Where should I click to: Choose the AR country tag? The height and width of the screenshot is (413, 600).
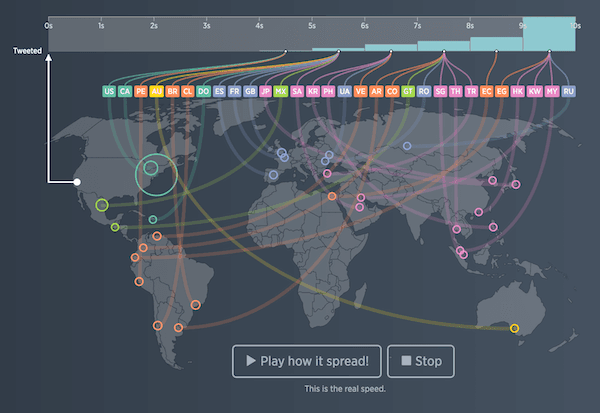pos(376,91)
